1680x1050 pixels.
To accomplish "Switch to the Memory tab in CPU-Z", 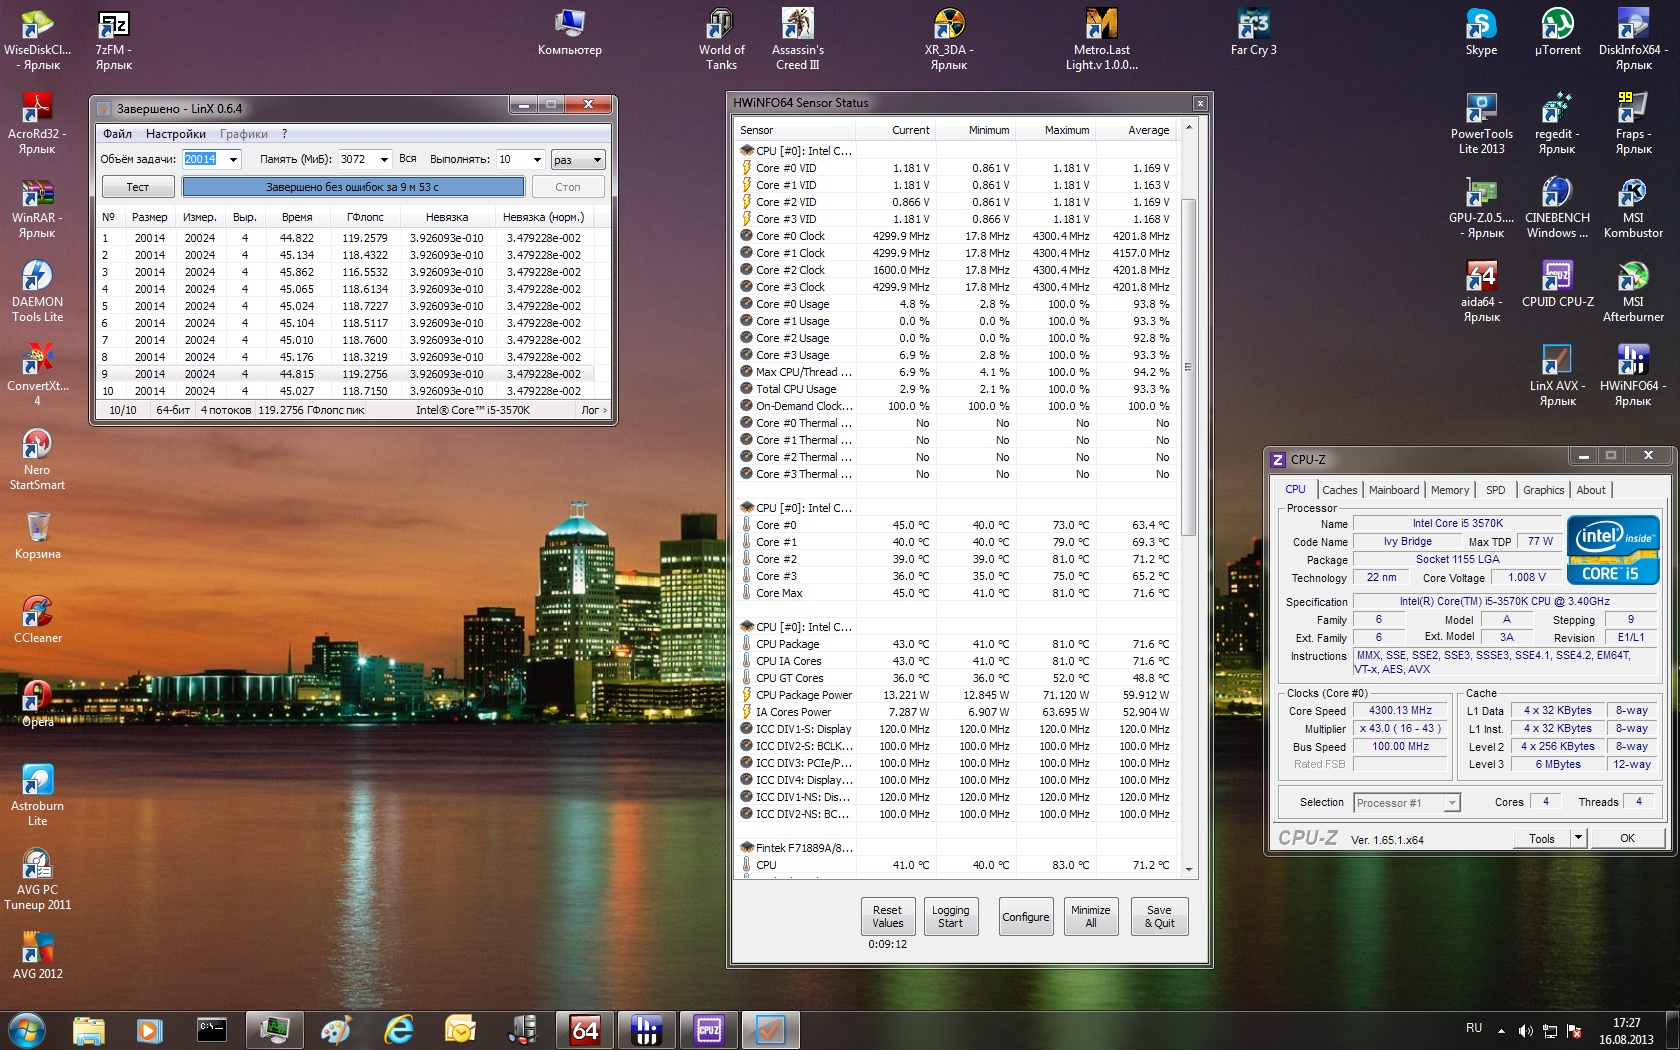I will click(1450, 490).
